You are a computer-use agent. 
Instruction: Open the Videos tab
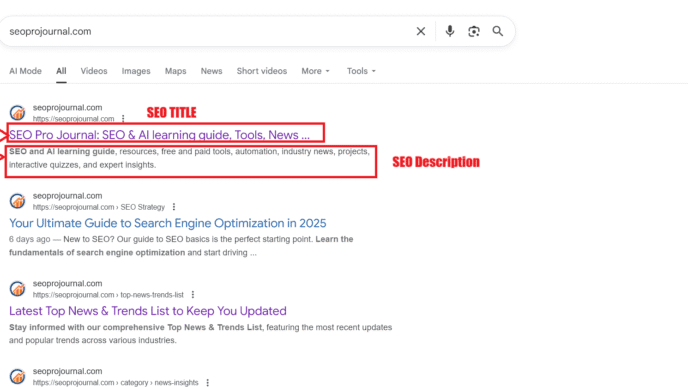tap(94, 71)
